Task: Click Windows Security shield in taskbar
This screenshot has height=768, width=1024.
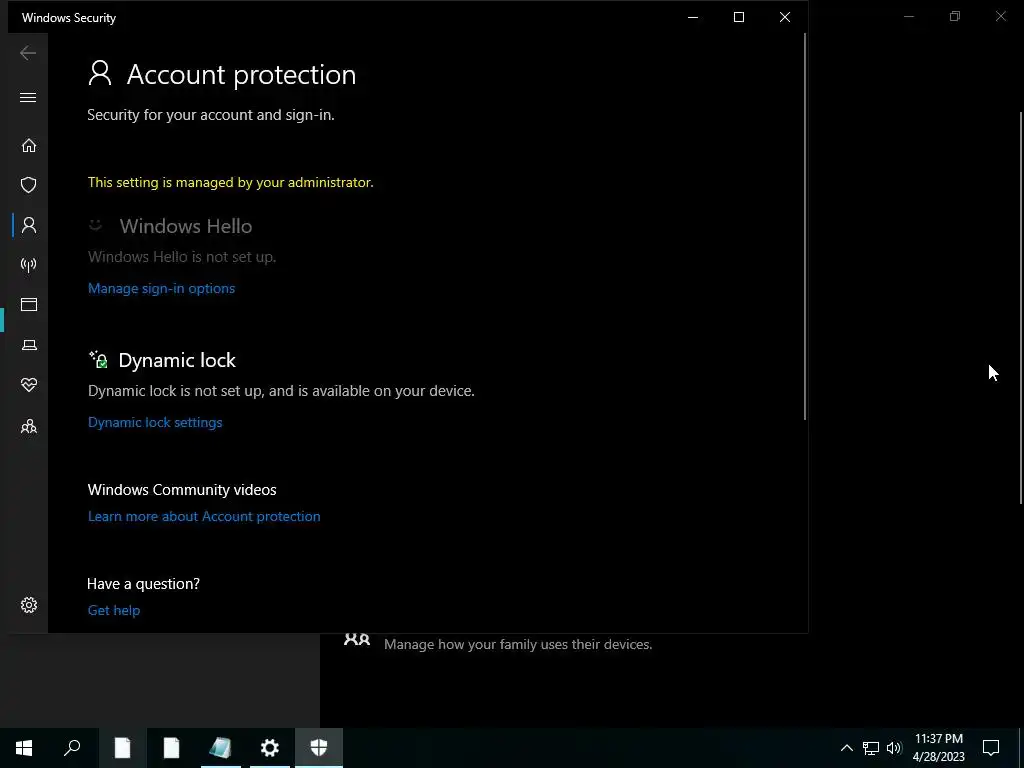Action: pos(319,748)
